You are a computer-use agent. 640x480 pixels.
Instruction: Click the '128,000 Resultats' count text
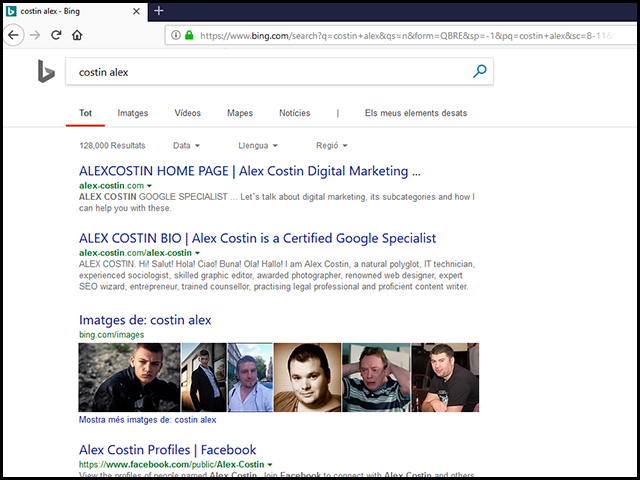coord(112,146)
